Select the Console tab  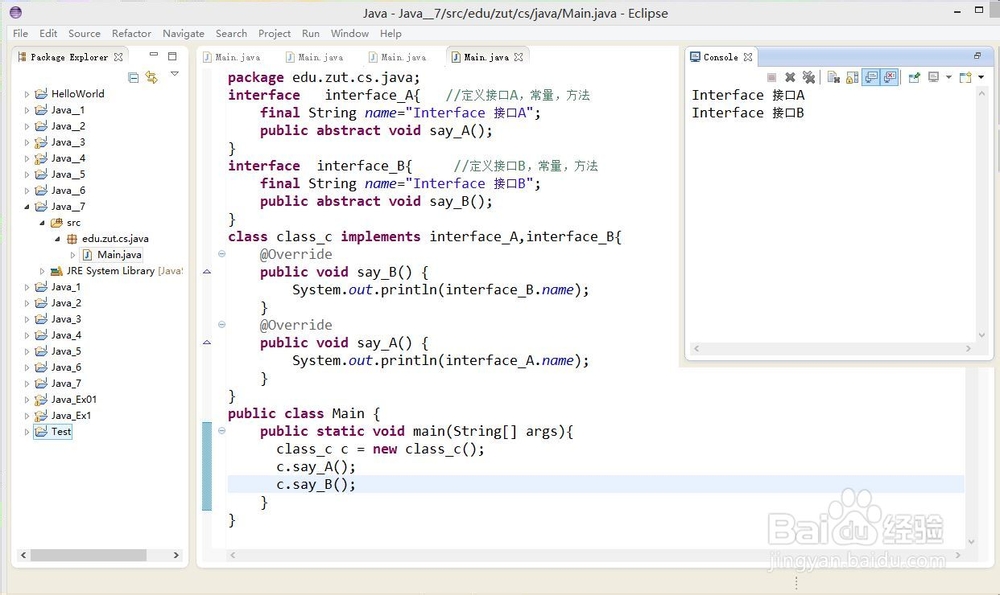(721, 57)
